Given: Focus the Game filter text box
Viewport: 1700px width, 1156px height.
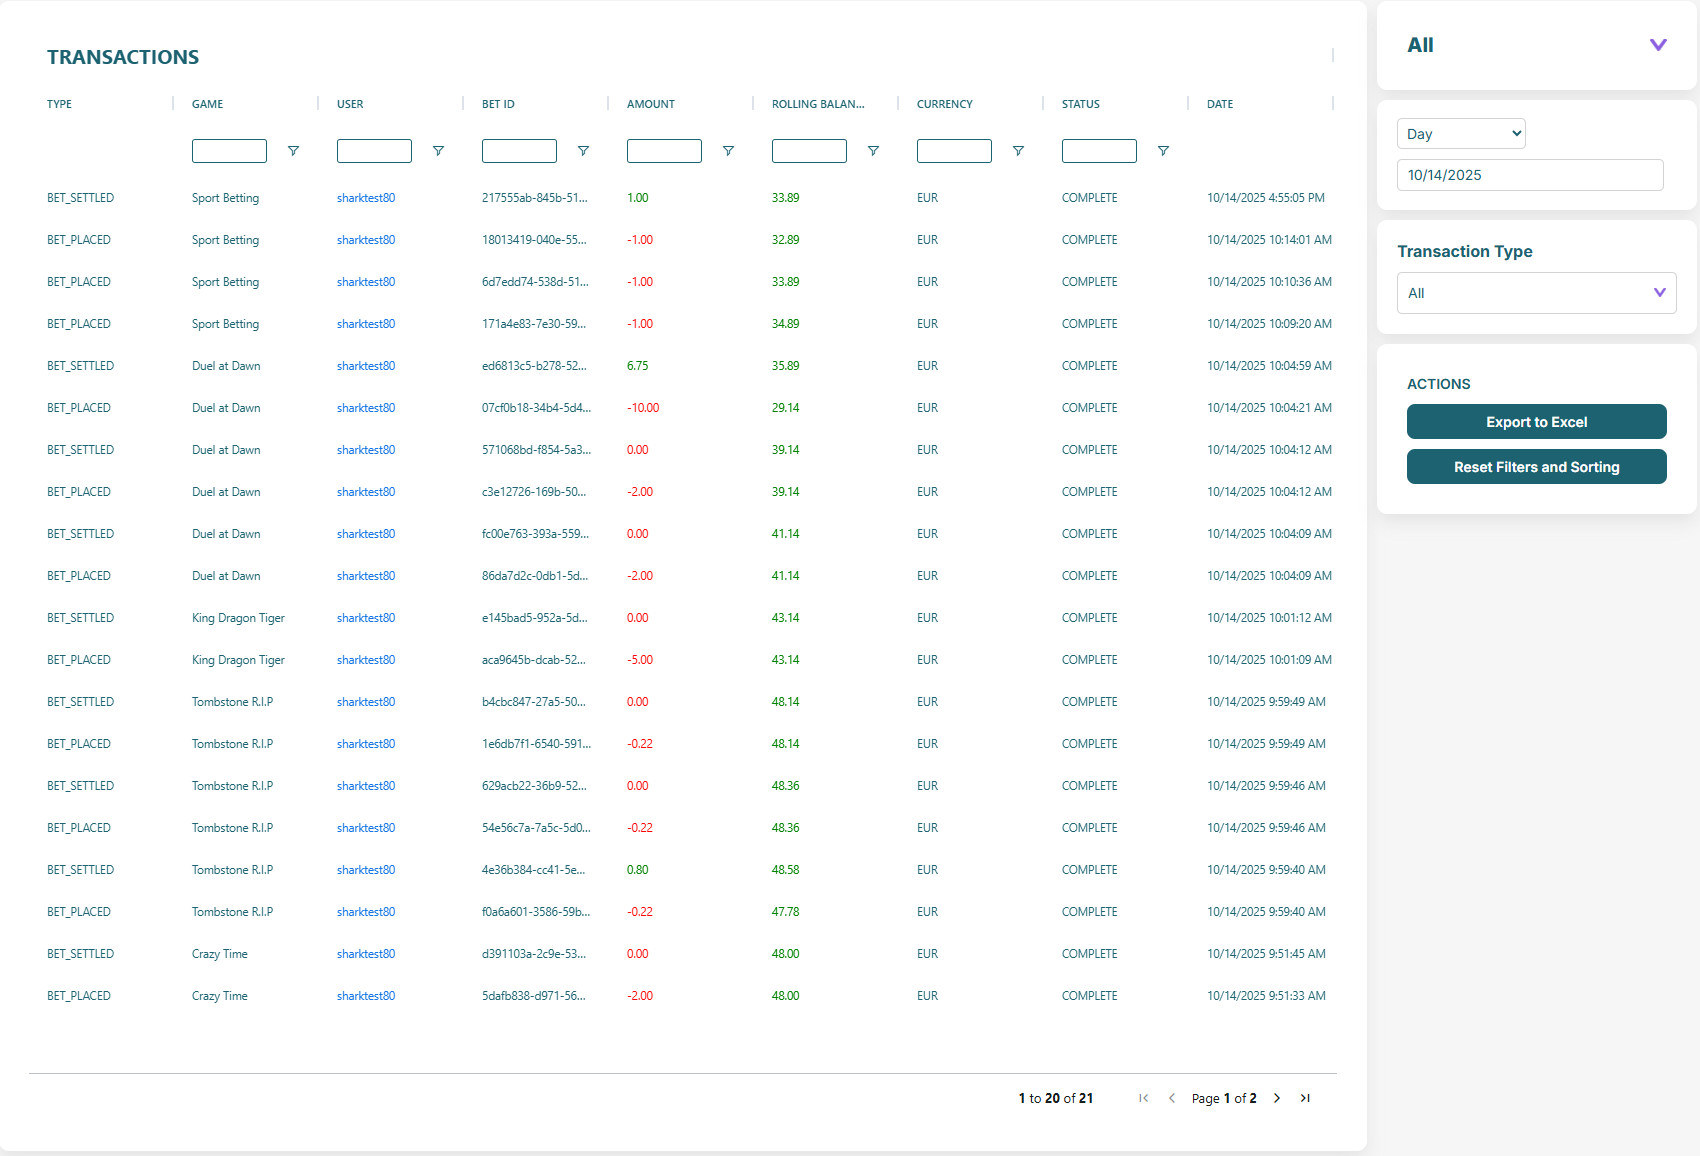Looking at the screenshot, I should coord(229,151).
